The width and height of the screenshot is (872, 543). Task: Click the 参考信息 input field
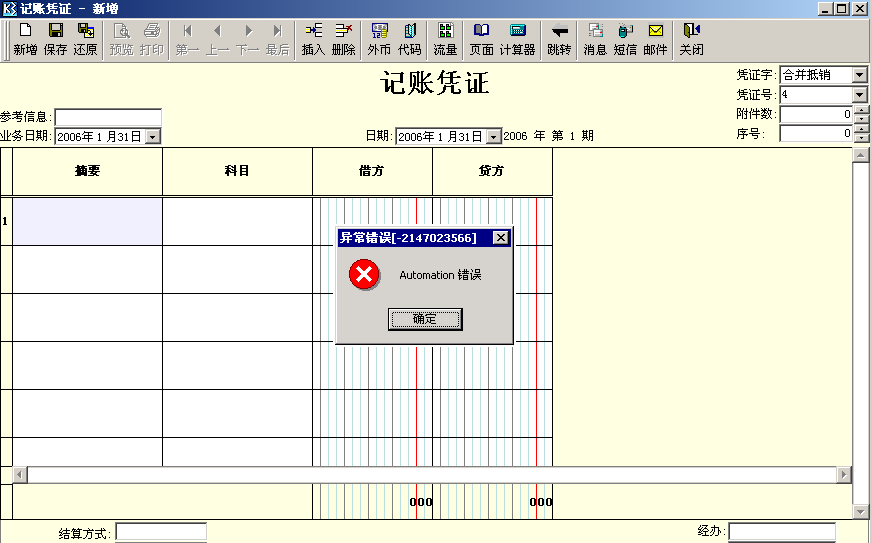click(108, 117)
